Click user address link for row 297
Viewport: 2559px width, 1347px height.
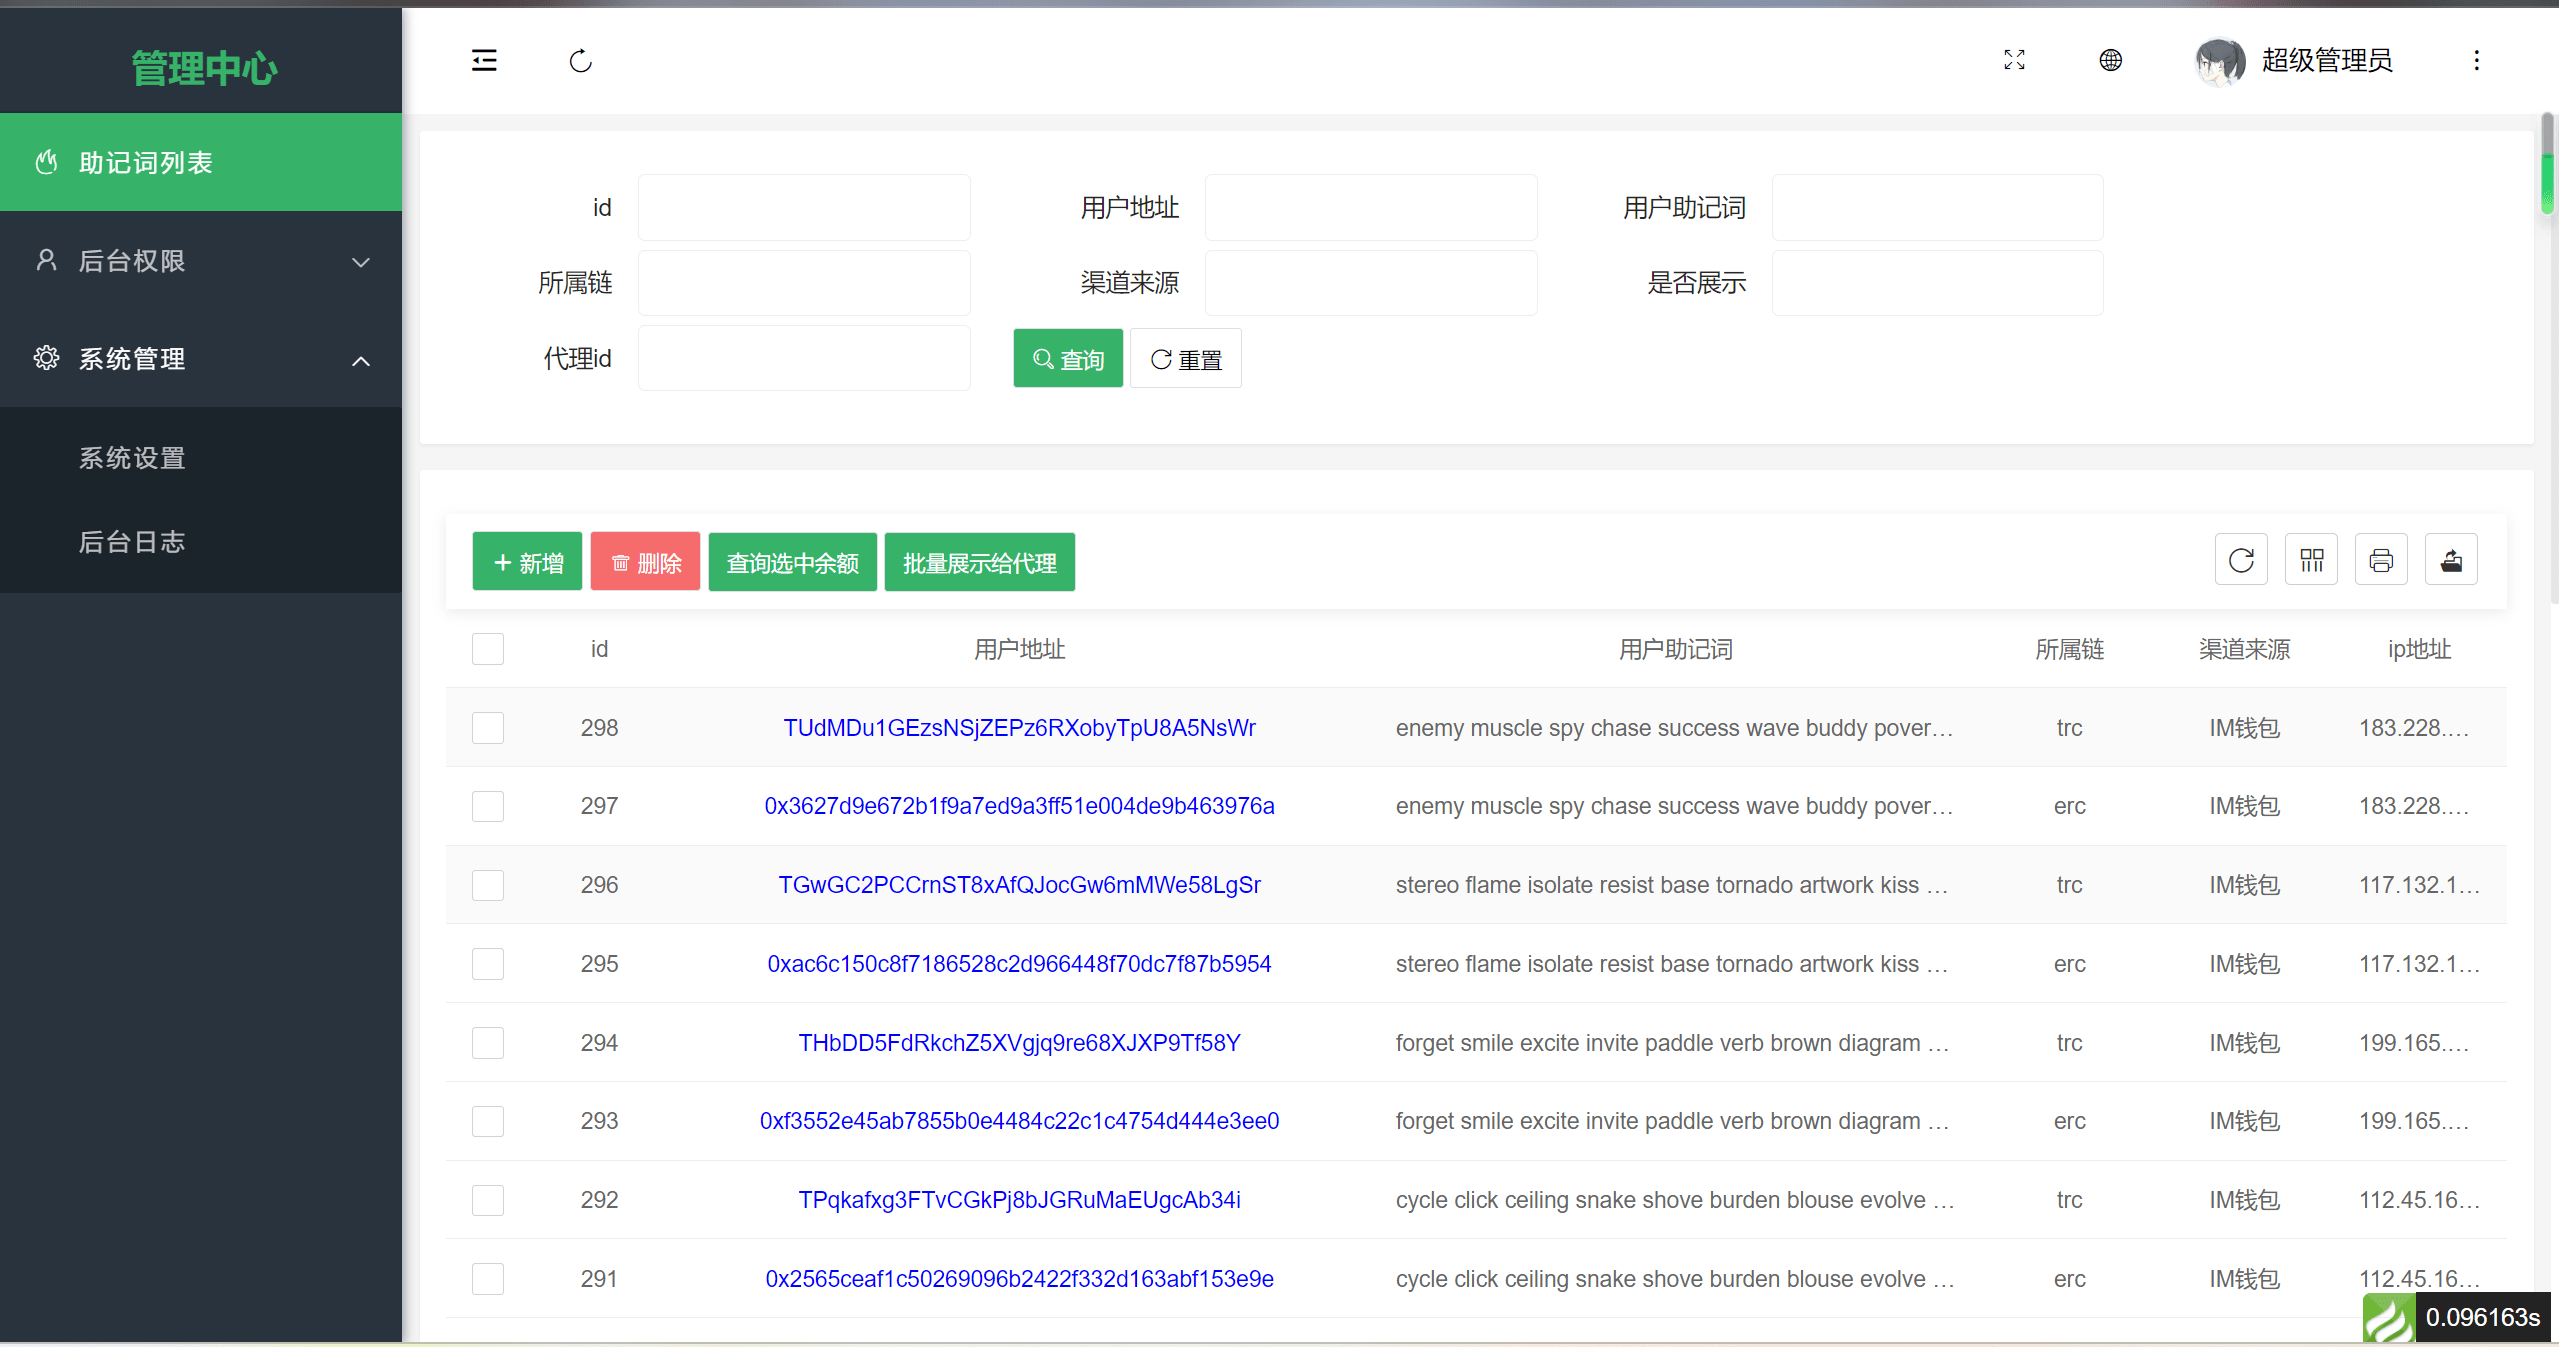coord(1017,805)
